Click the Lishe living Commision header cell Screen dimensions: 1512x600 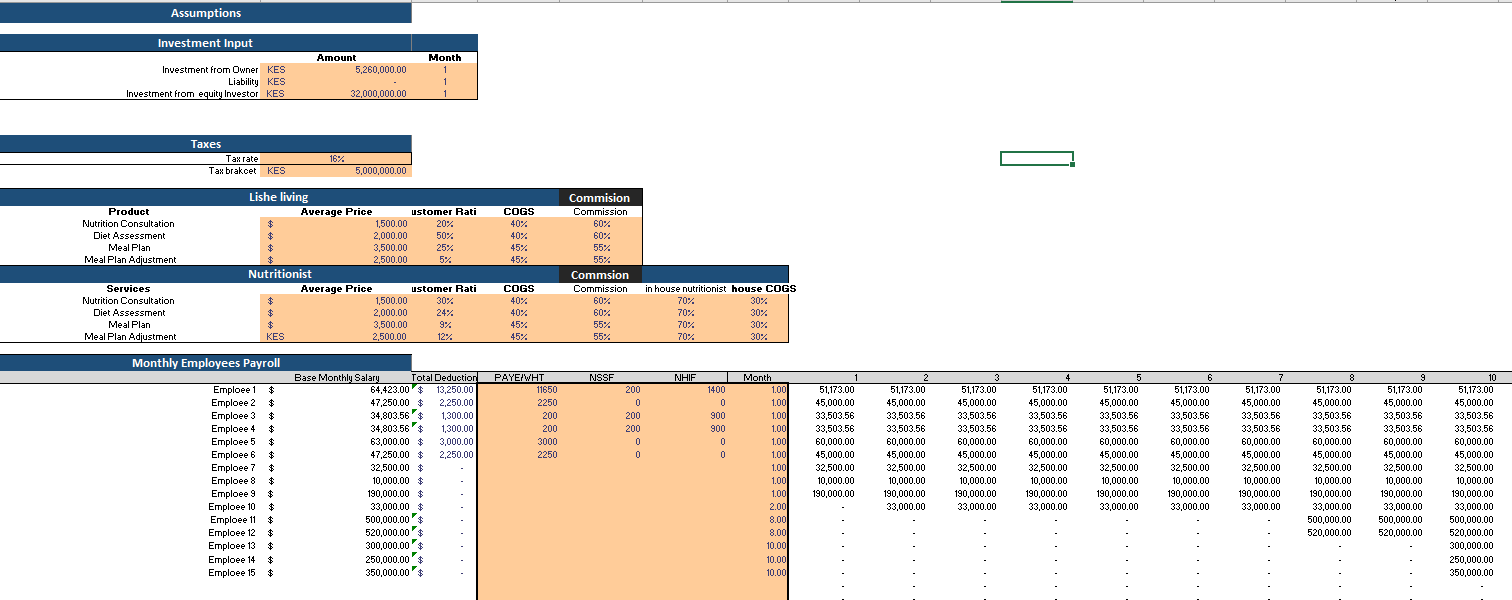[x=599, y=196]
